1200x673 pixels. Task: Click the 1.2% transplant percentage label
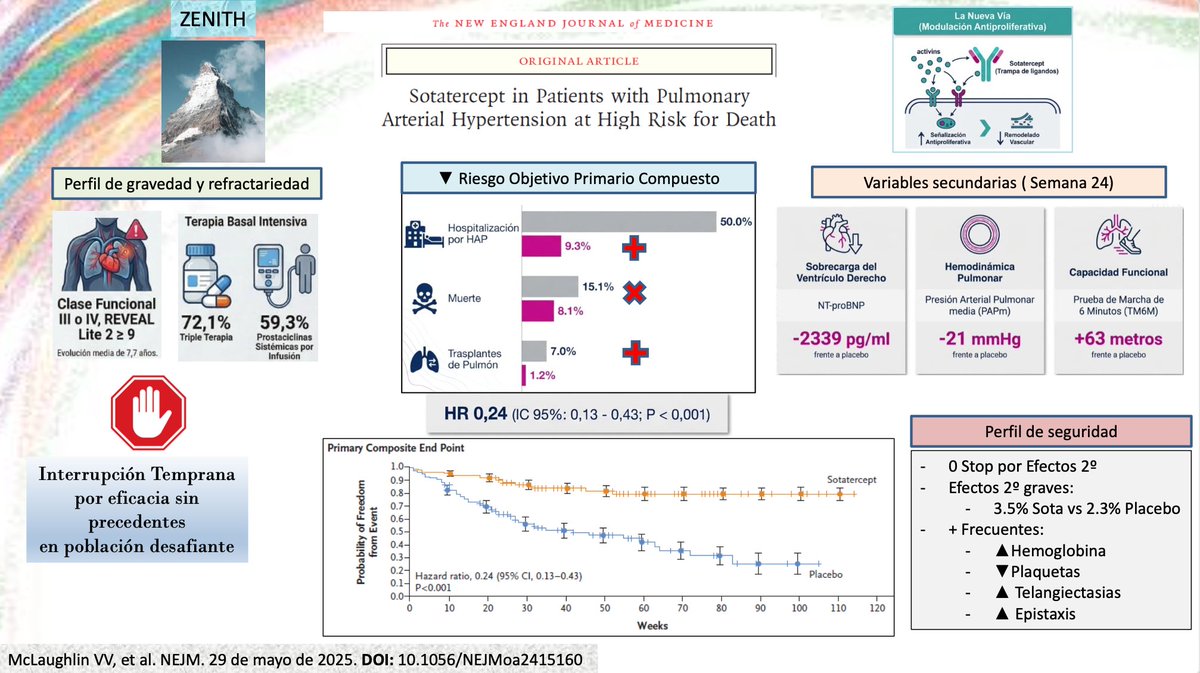[545, 375]
